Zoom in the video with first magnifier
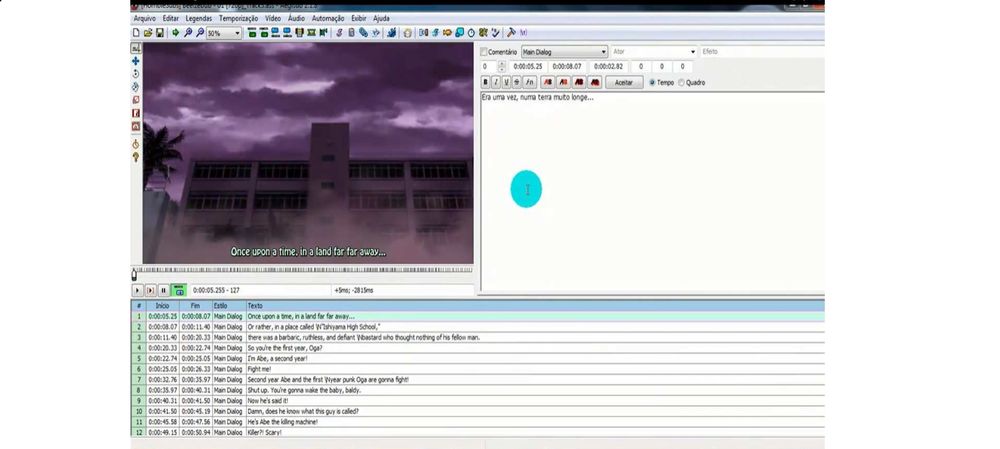Viewport: 1000px width, 449px height. (x=189, y=33)
